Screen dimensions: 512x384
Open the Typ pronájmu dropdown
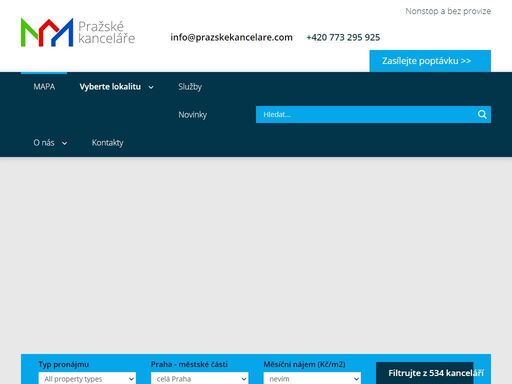coord(87,379)
